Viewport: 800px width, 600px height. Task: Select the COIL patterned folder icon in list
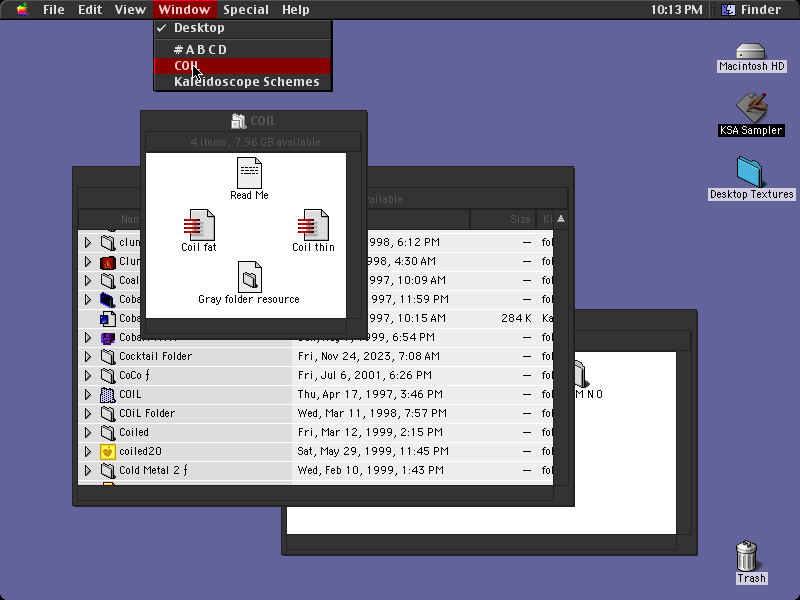pyautogui.click(x=108, y=394)
